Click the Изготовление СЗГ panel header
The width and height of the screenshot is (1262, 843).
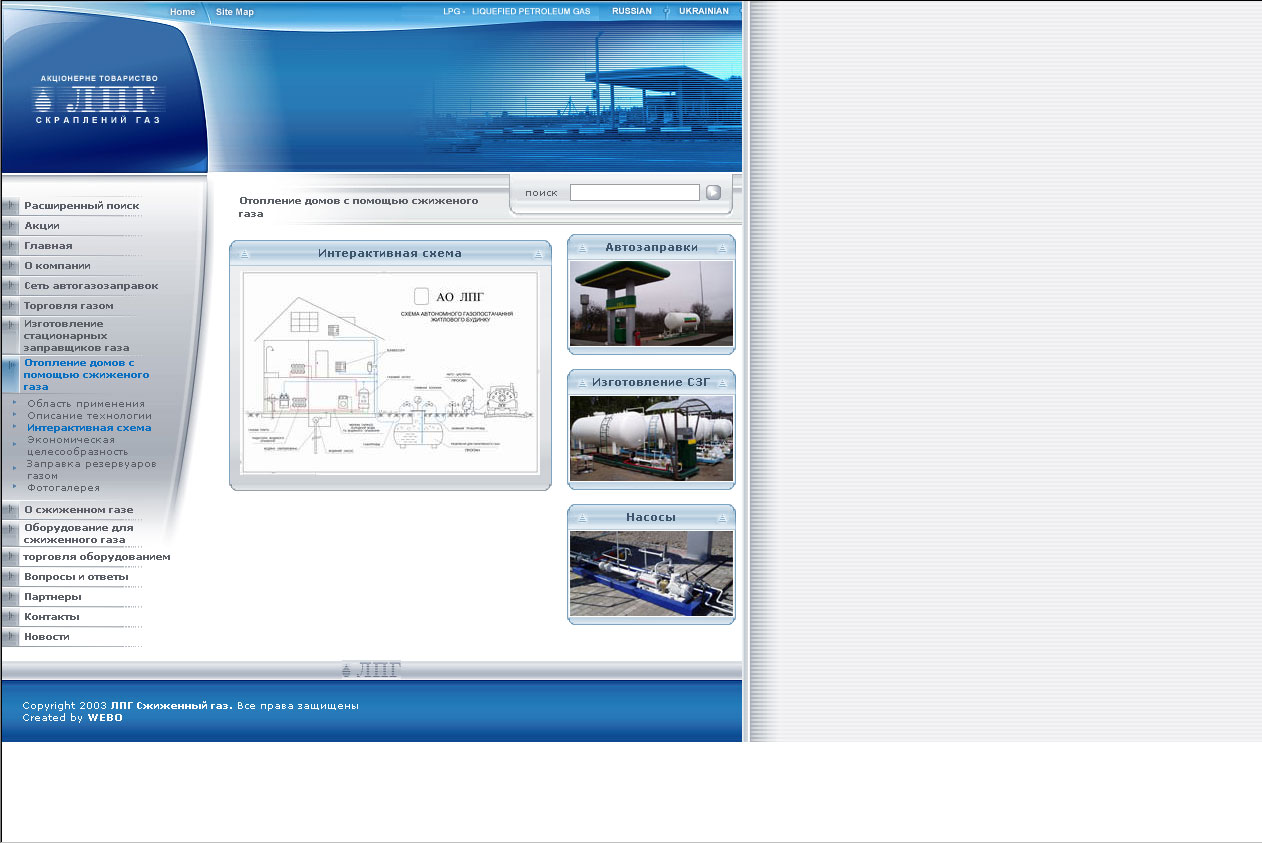coord(651,382)
